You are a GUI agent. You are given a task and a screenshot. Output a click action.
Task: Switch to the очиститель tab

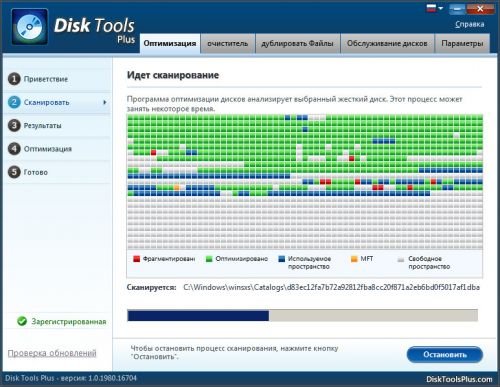228,43
